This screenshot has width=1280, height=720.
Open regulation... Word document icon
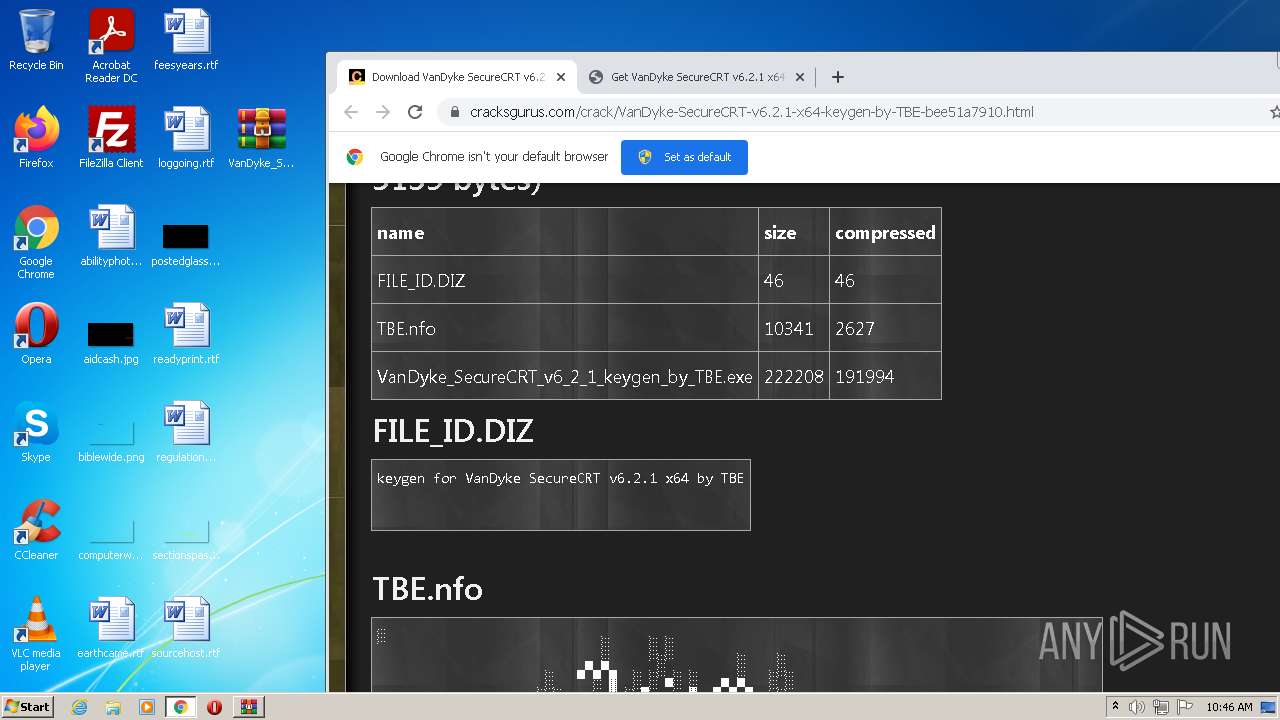[186, 432]
